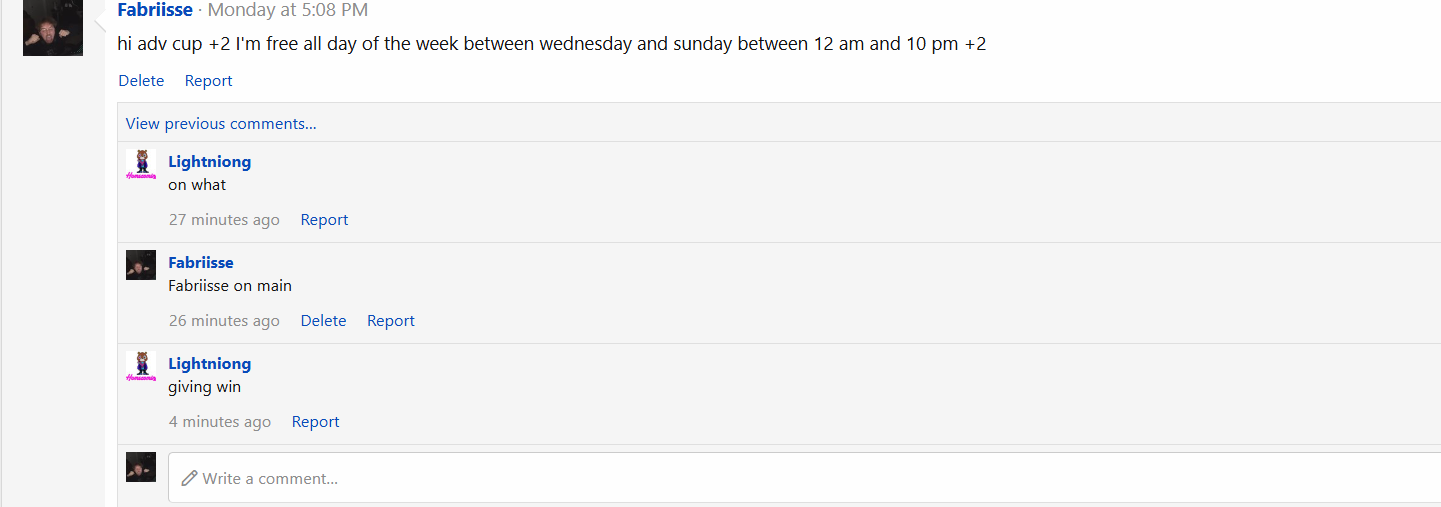Click the "Monday at 5:08 PM" post timestamp

click(288, 10)
